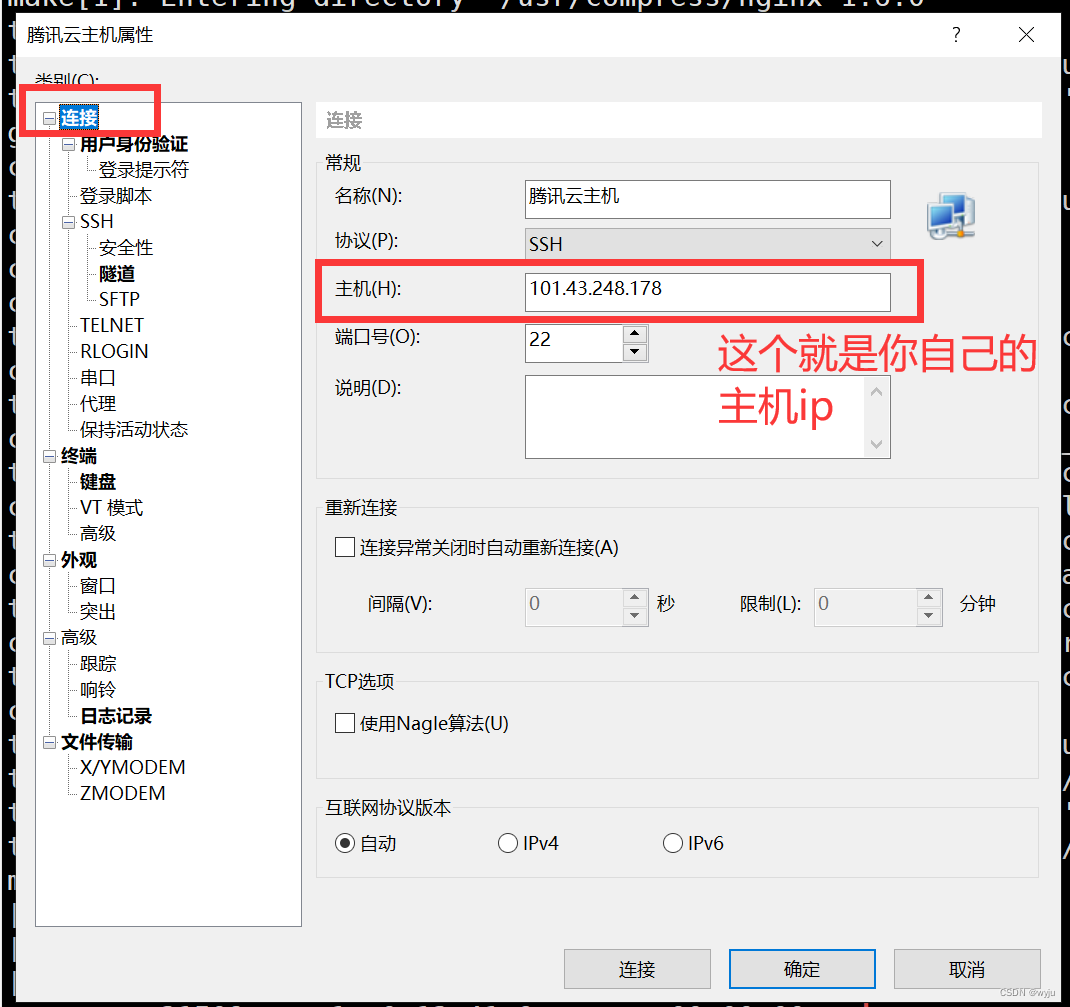1070x1007 pixels.
Task: Click the 限制 value field
Action: [x=865, y=607]
